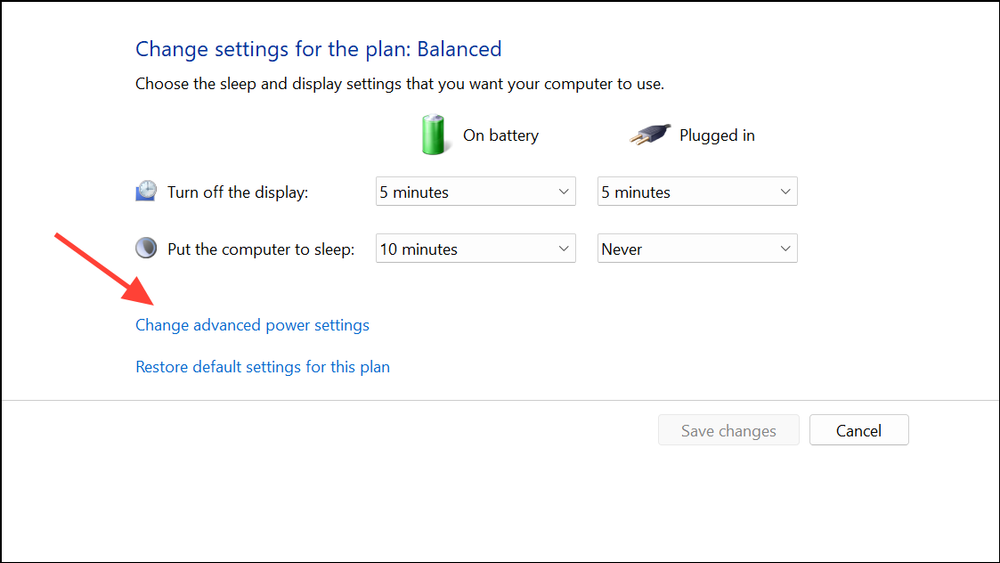Click the Plugged in column label

pos(717,135)
